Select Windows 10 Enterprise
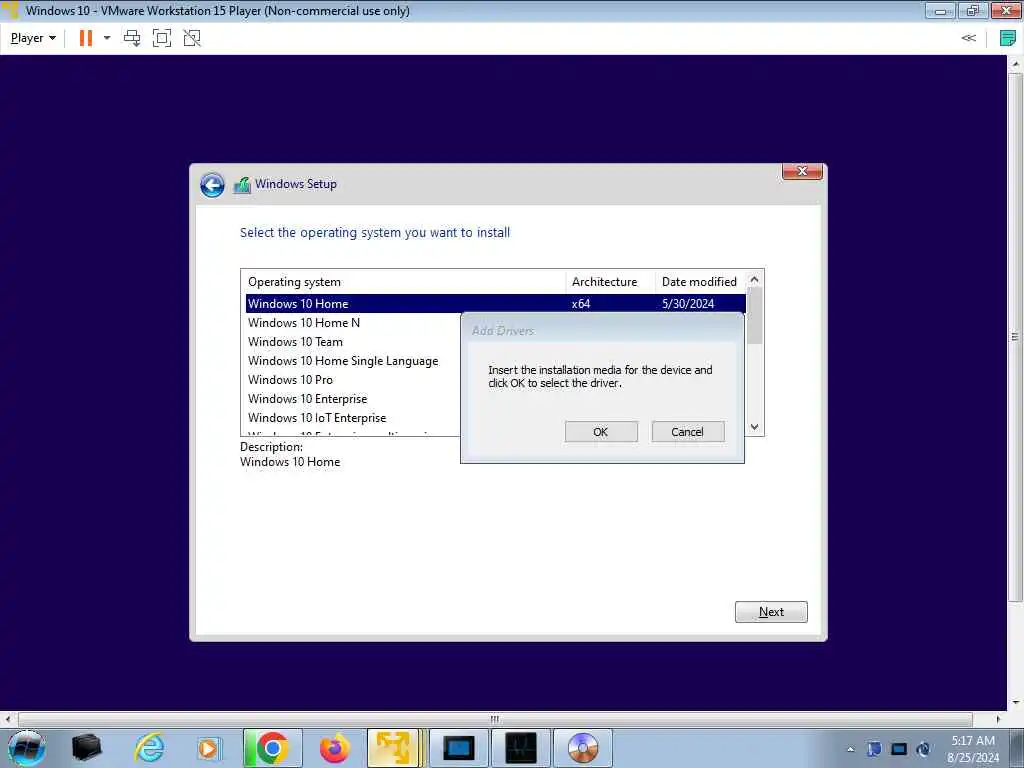This screenshot has height=768, width=1024. [308, 398]
